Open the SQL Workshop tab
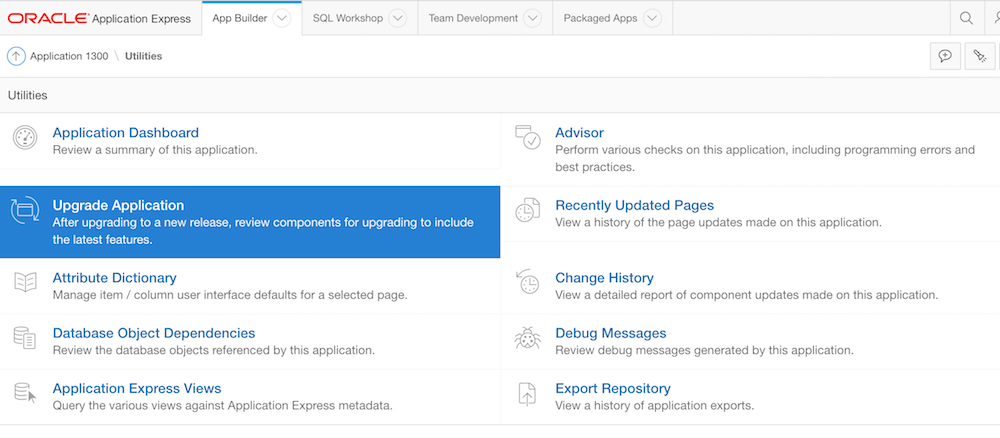This screenshot has height=438, width=1000. tap(347, 18)
